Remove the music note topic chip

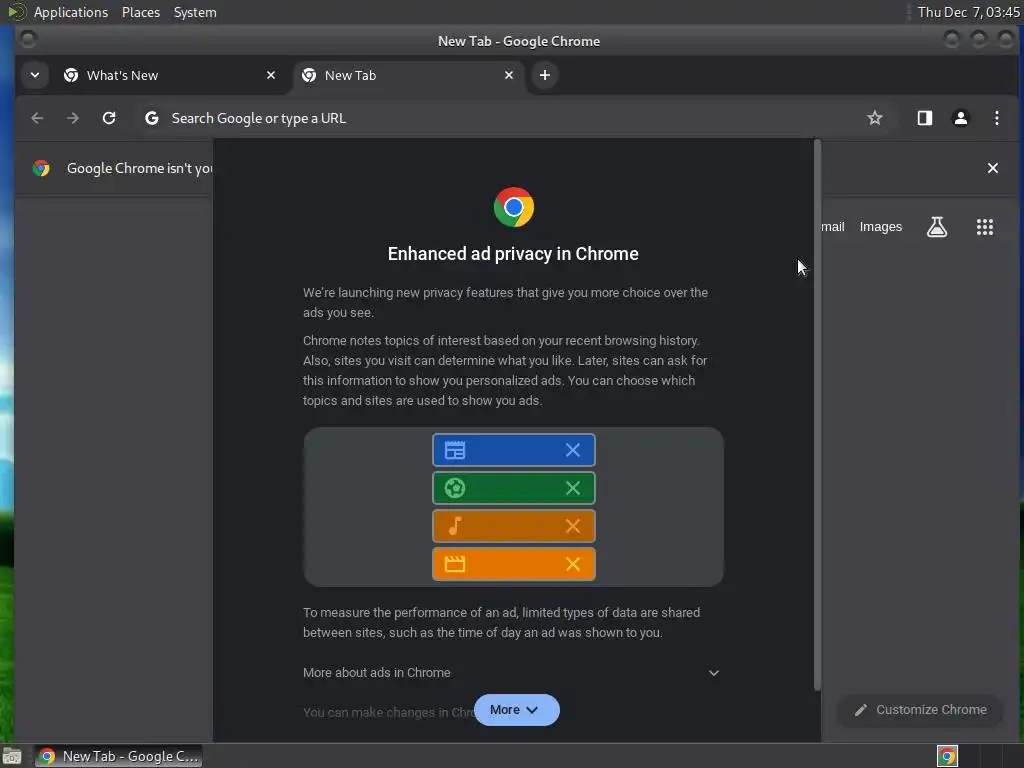(573, 526)
